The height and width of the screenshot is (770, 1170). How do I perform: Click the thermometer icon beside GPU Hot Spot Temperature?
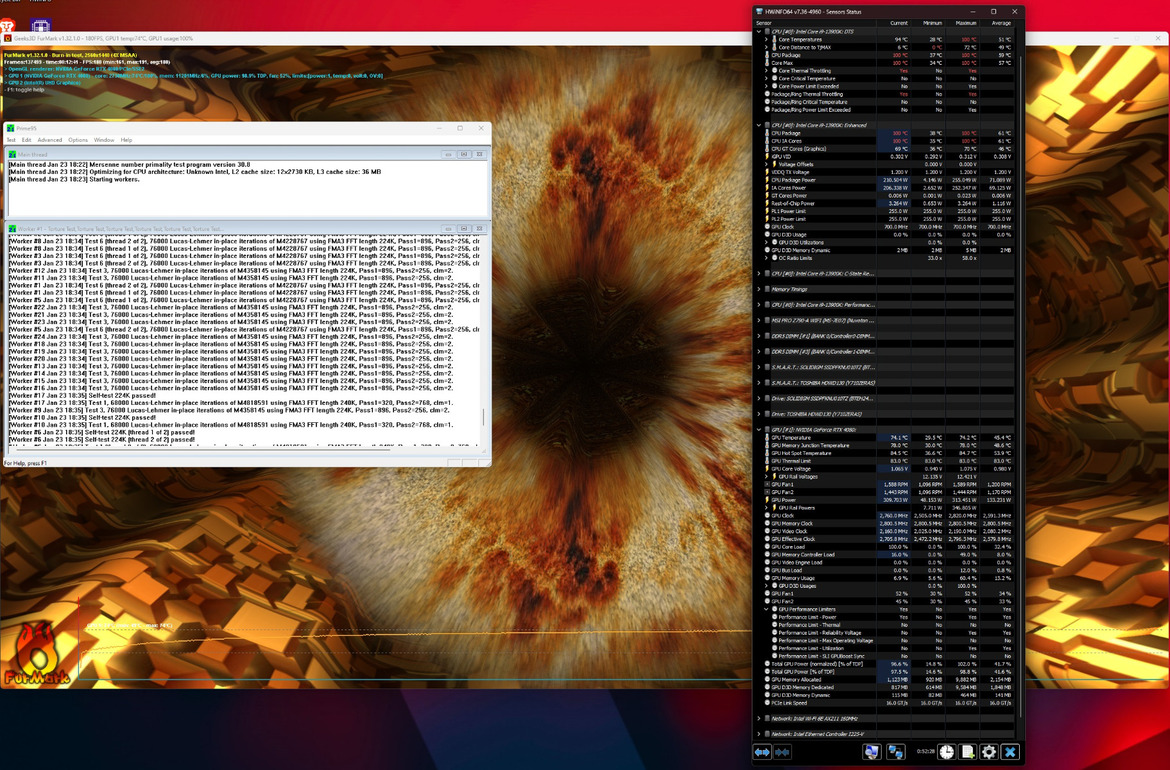click(767, 453)
